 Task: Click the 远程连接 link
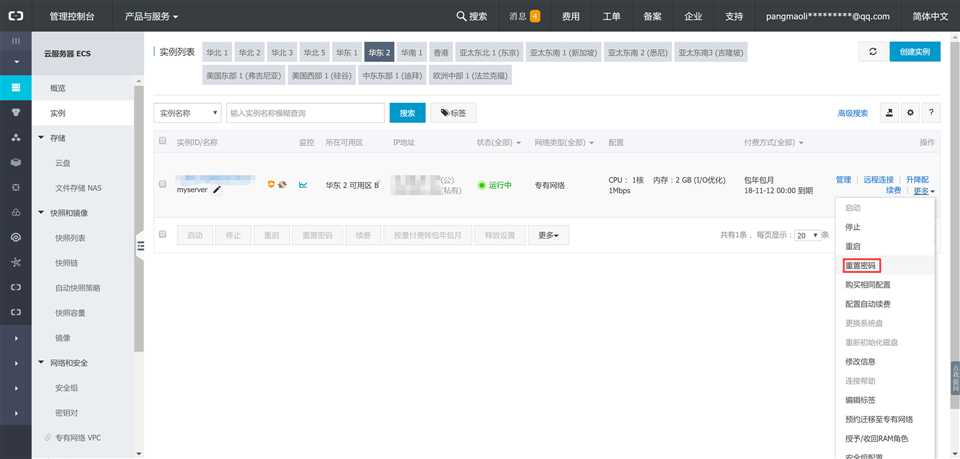click(x=878, y=180)
